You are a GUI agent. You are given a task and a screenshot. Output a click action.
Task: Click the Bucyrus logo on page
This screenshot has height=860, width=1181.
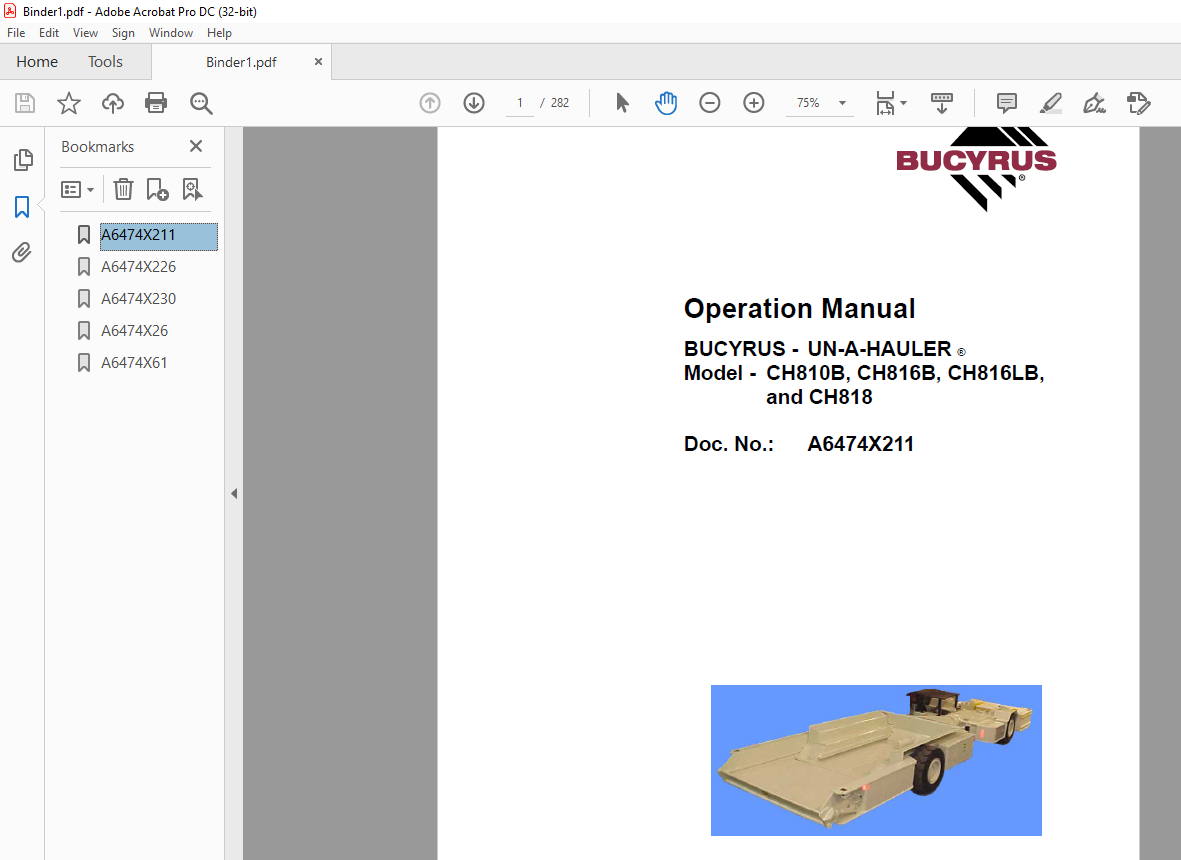976,169
